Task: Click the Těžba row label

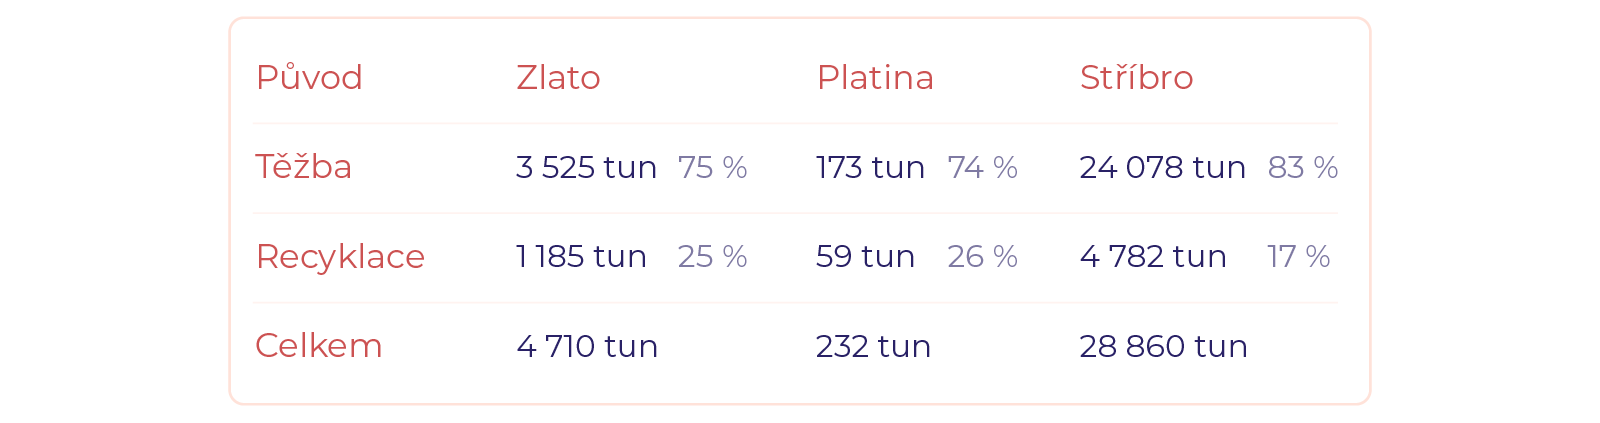Action: (x=303, y=167)
